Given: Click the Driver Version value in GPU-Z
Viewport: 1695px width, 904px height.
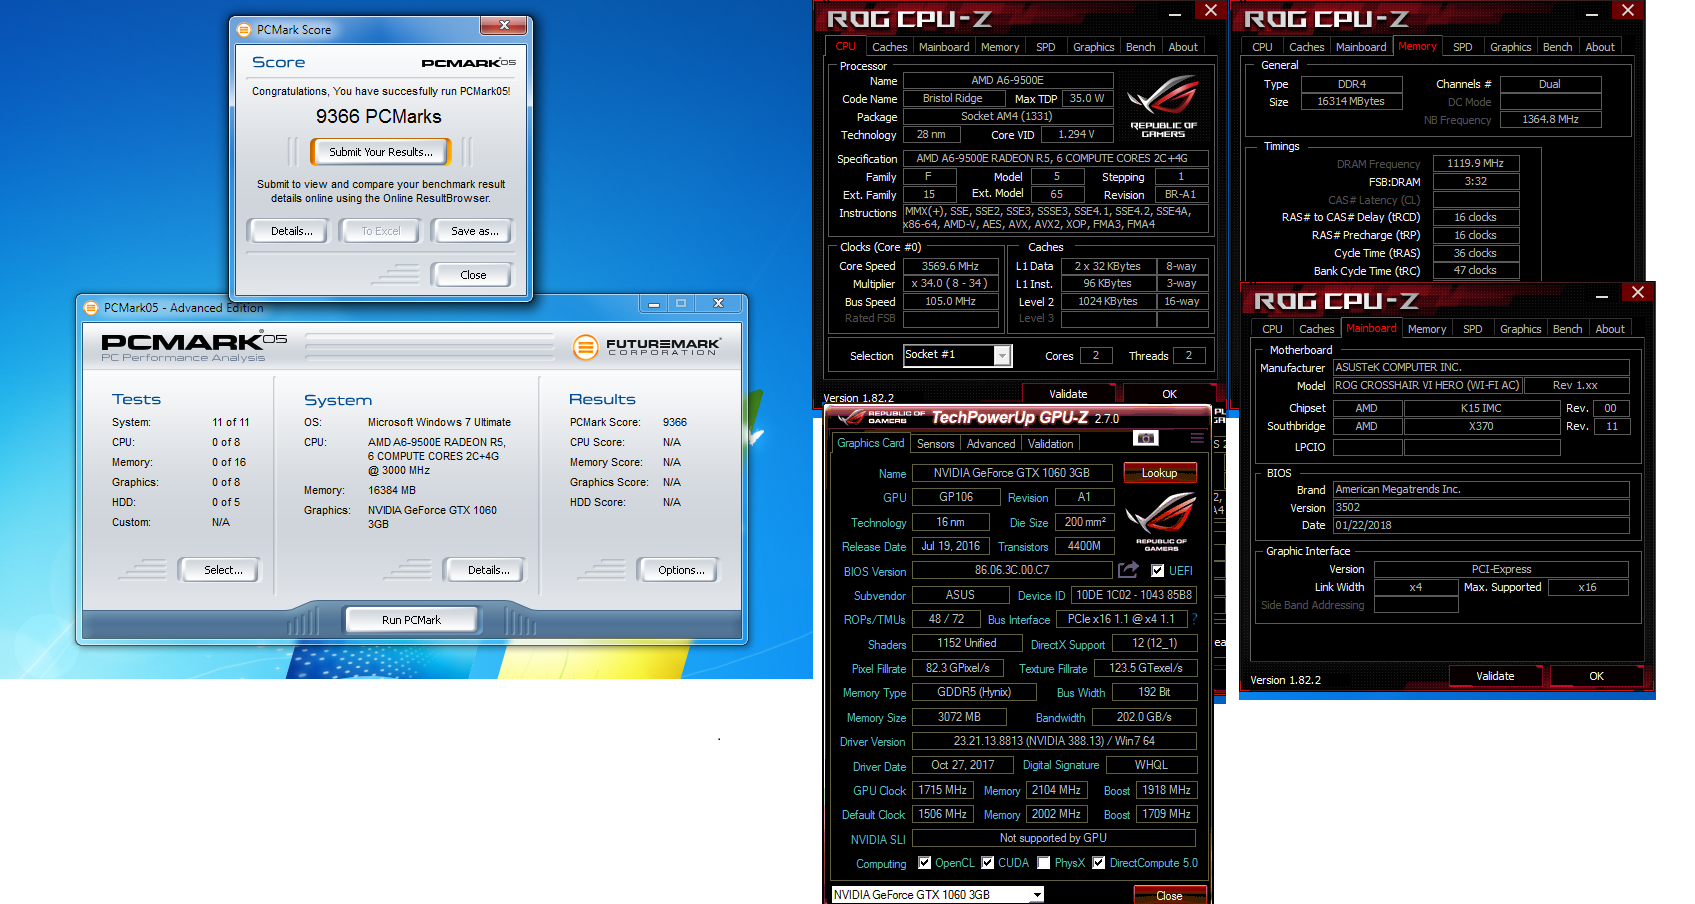Looking at the screenshot, I should point(1054,741).
